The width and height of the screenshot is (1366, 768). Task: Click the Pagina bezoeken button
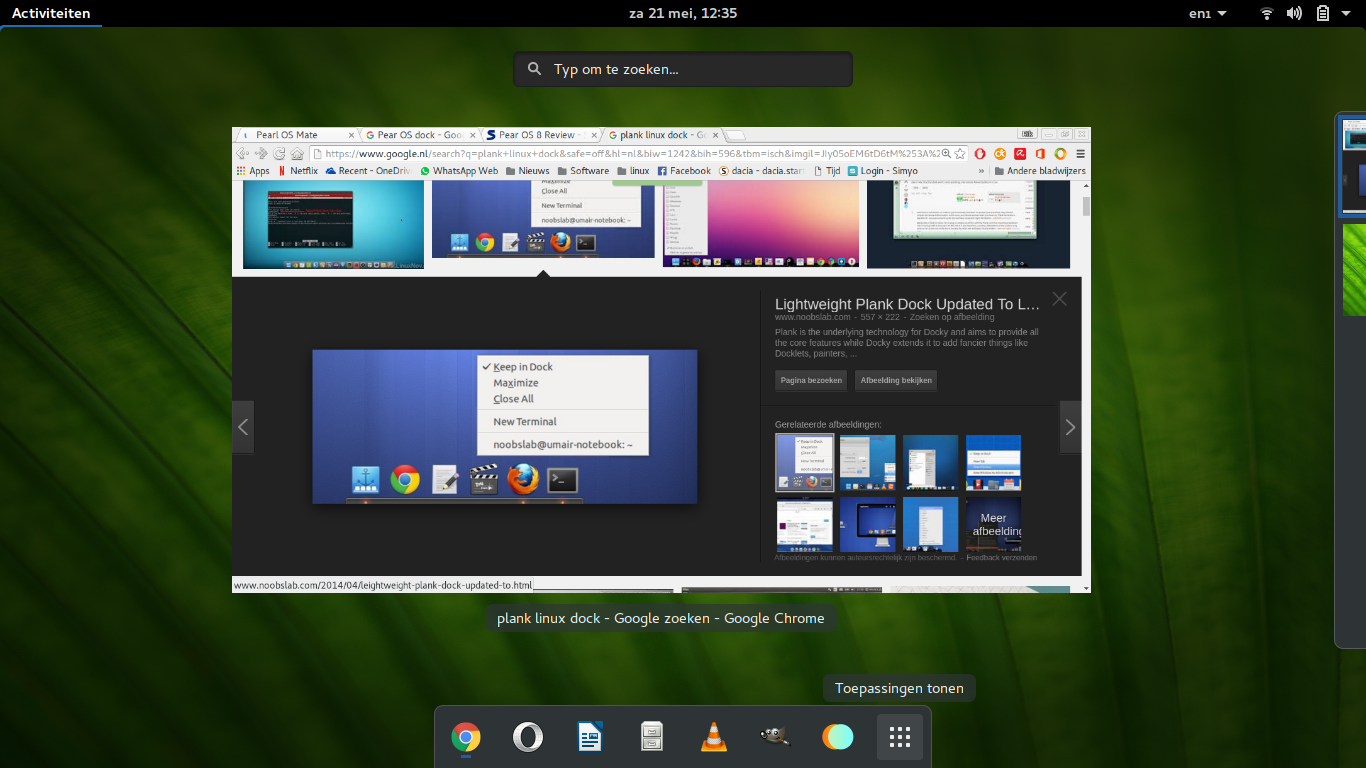tap(811, 380)
